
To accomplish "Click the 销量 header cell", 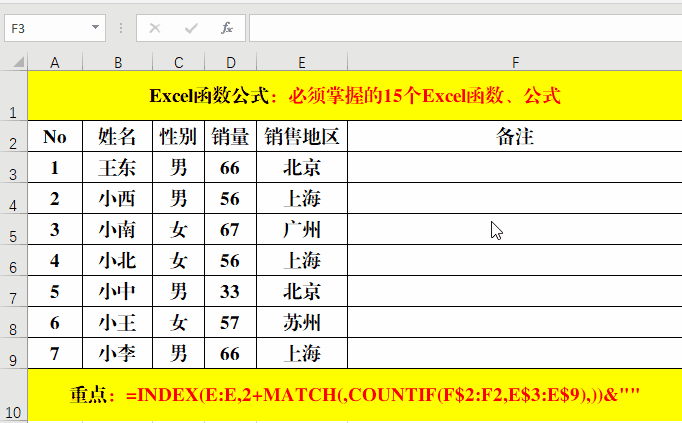I will tap(231, 137).
